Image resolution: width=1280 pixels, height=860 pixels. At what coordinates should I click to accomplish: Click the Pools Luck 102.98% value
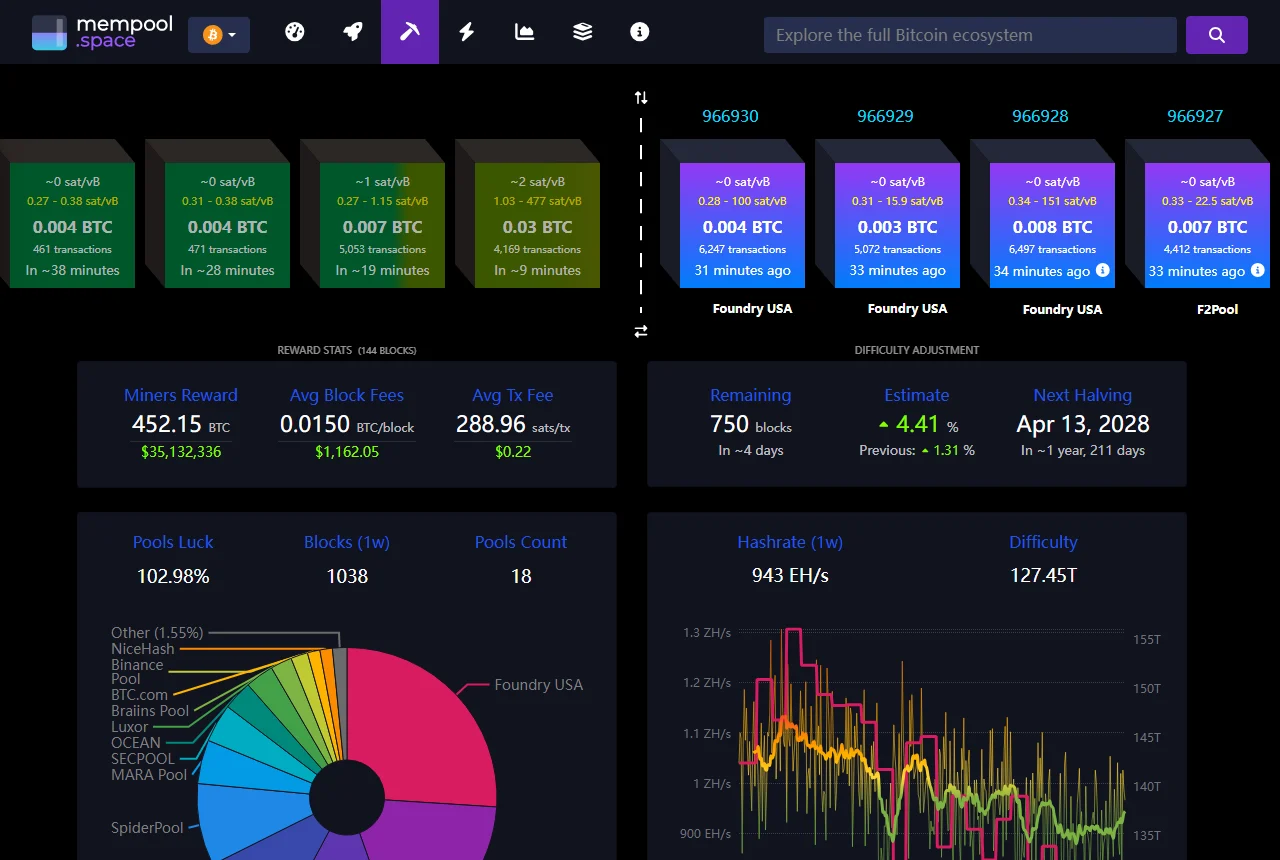(173, 576)
